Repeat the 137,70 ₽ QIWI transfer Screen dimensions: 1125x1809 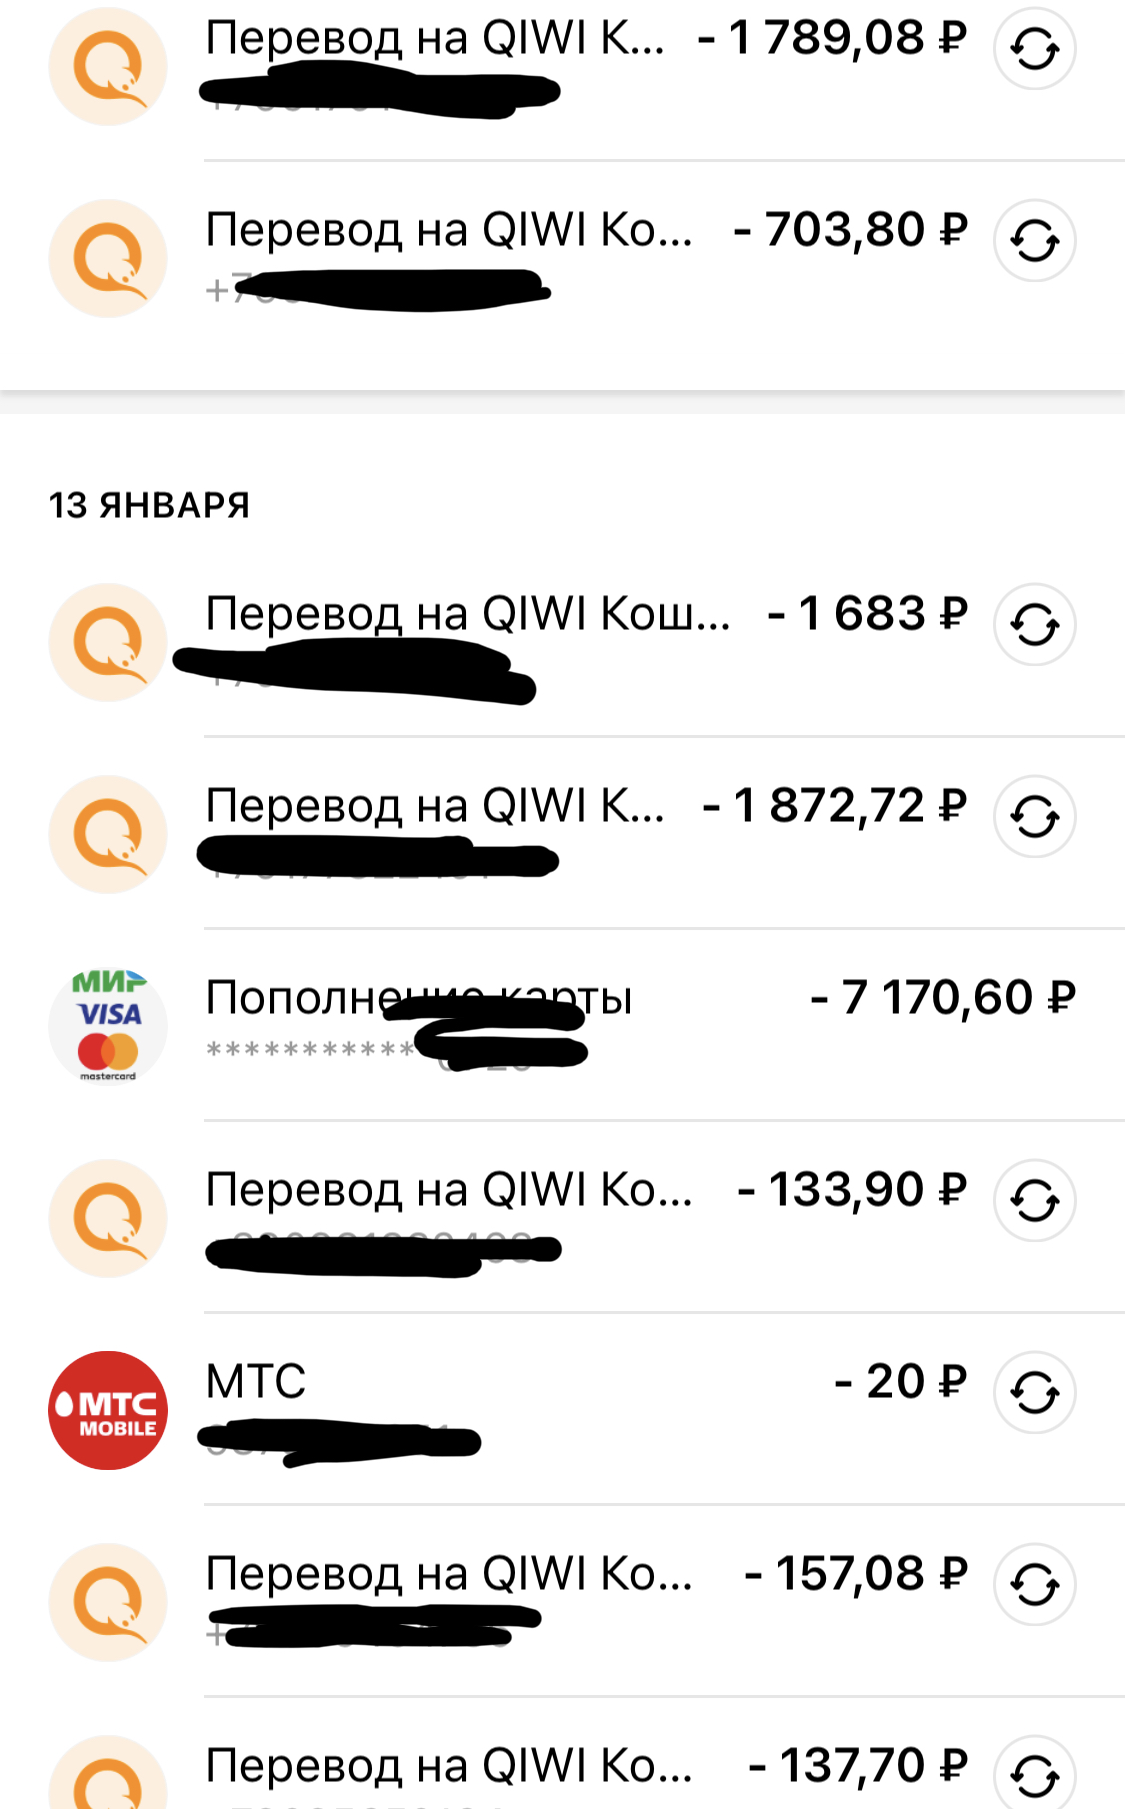pos(1034,1774)
